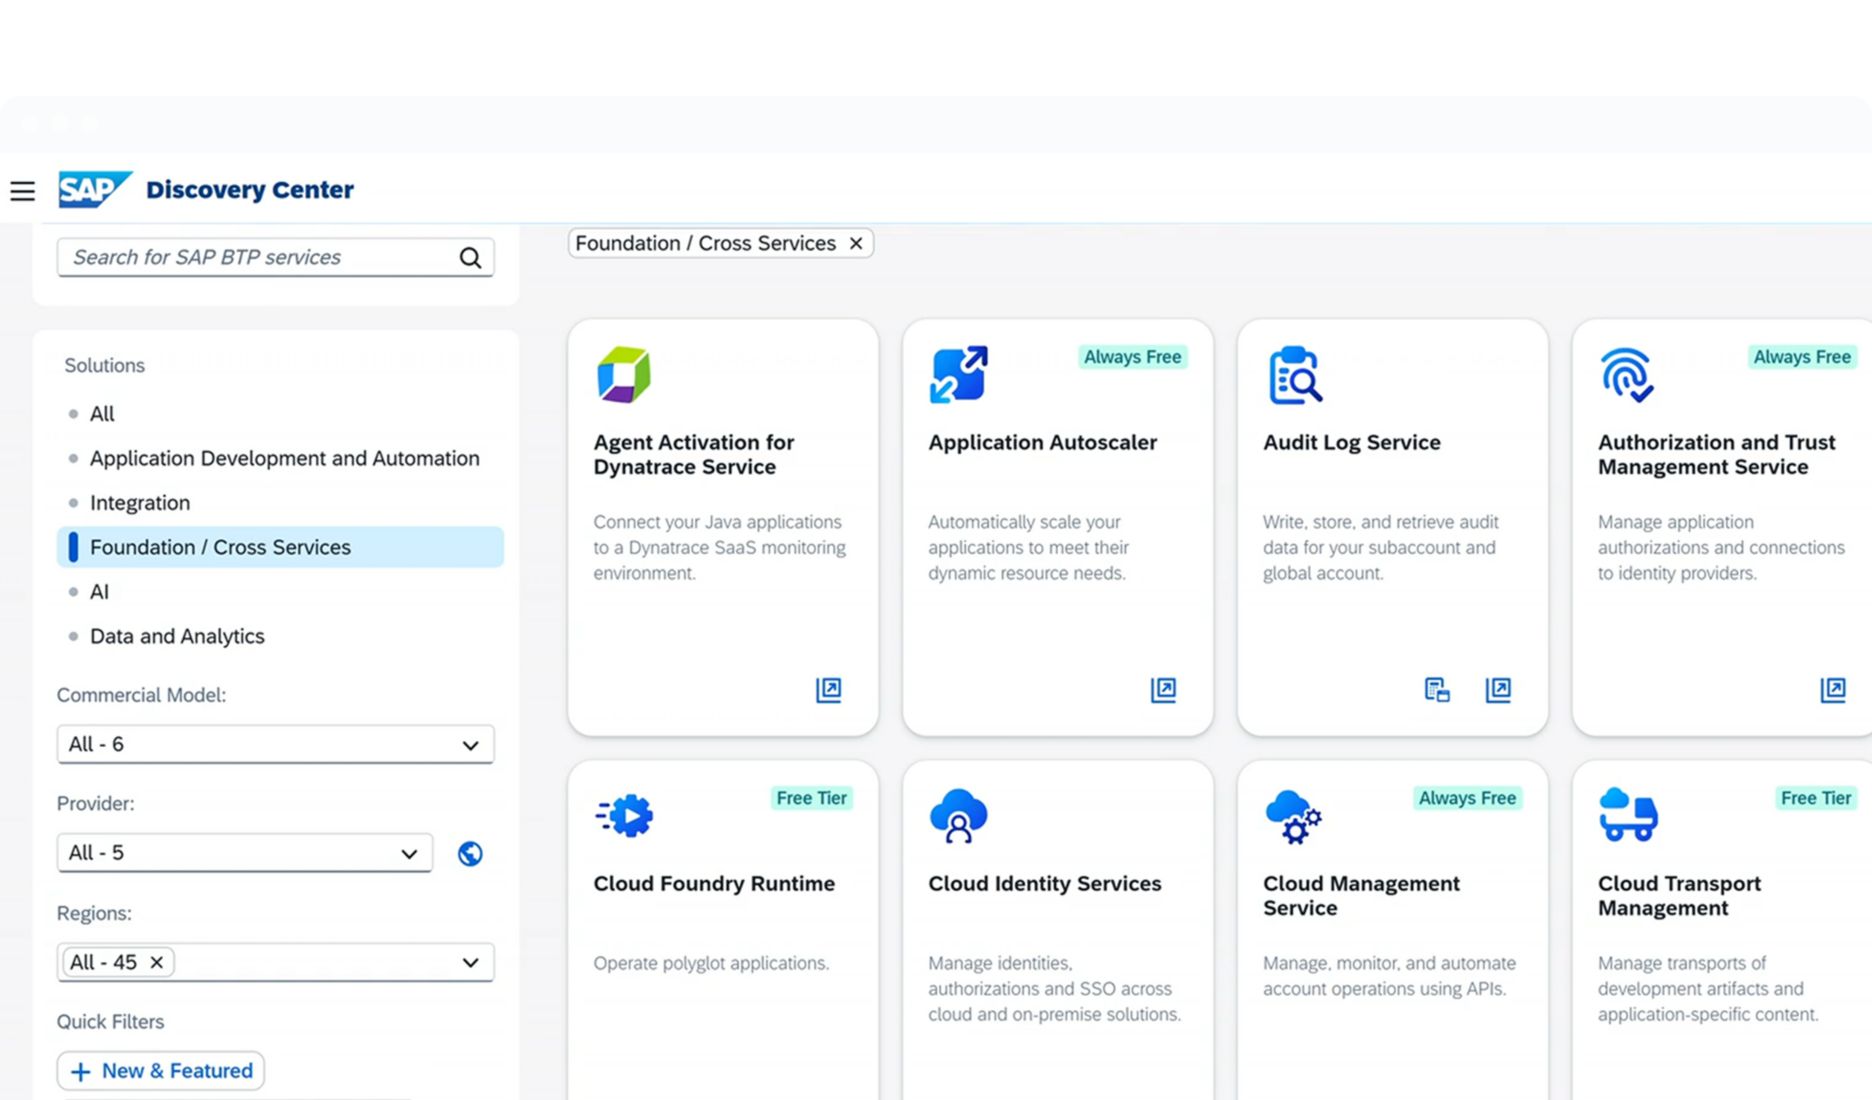This screenshot has height=1100, width=1872.
Task: Open the hamburger navigation menu
Action: coord(22,191)
